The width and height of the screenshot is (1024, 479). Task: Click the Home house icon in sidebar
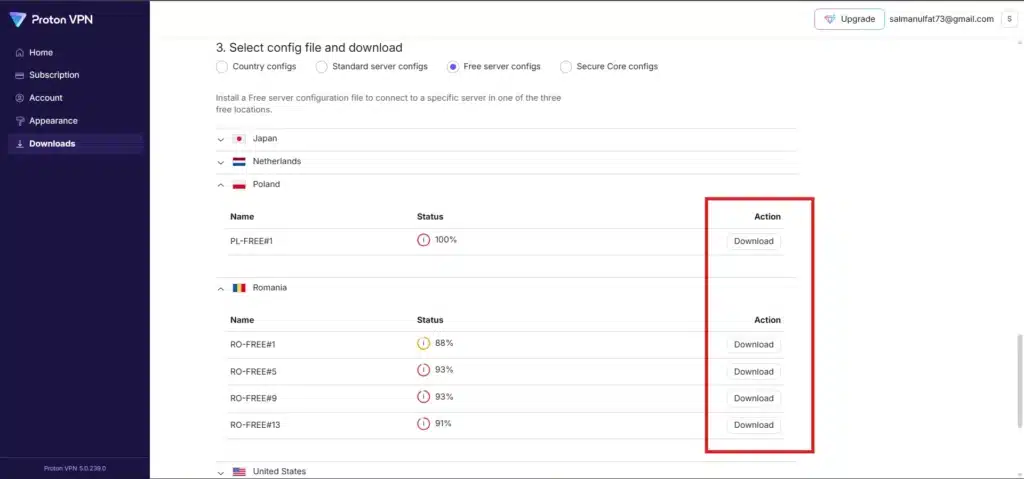coord(20,53)
